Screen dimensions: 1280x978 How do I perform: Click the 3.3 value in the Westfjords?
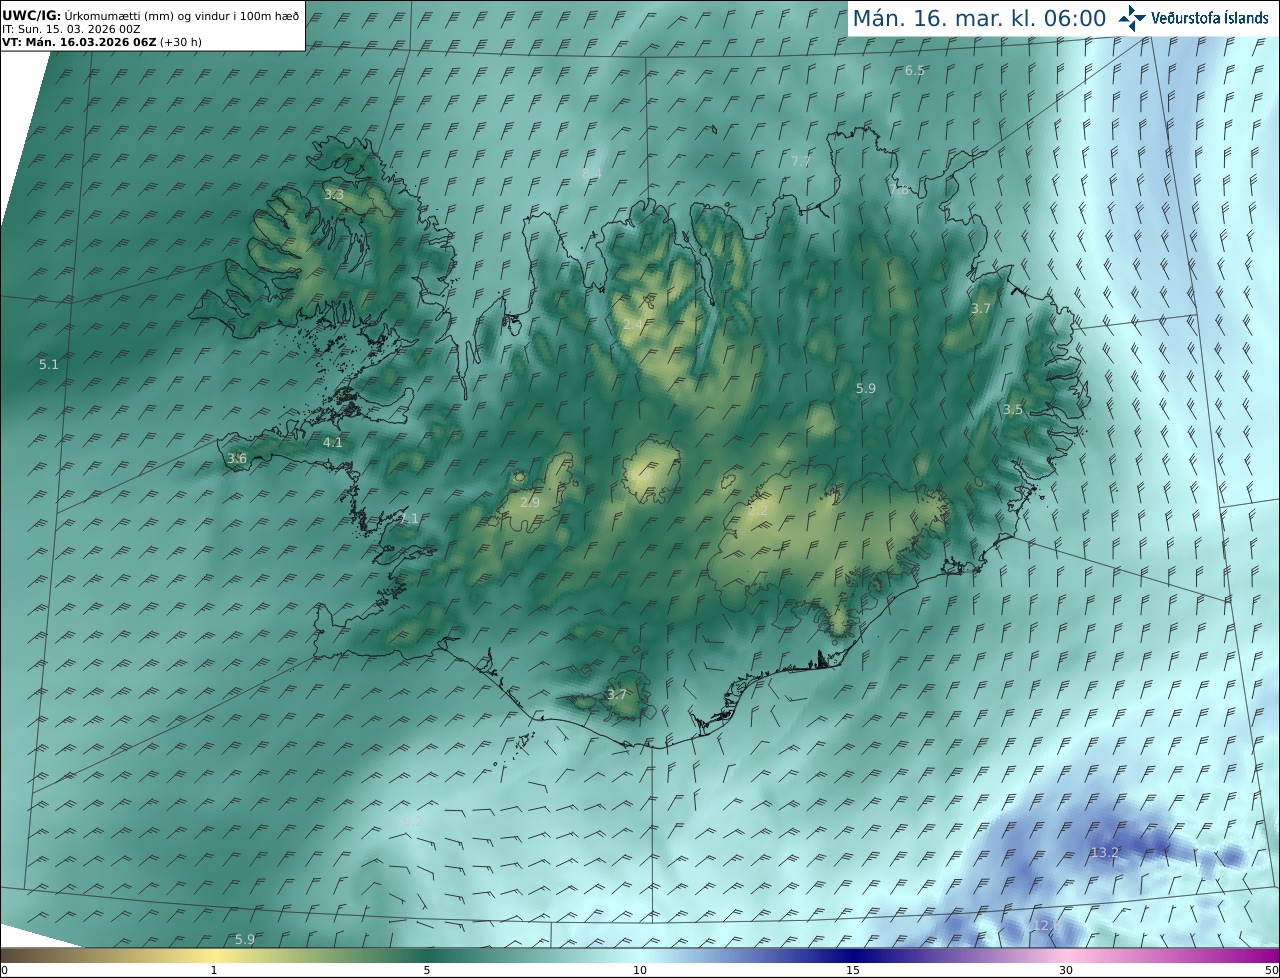coord(334,195)
